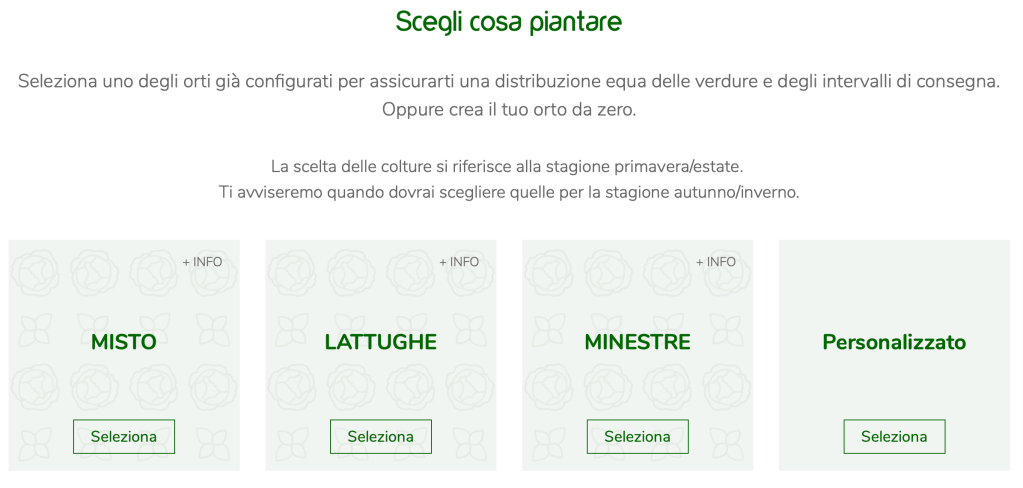This screenshot has width=1023, height=488.
Task: Select the Personalizzato option via Seleziona
Action: point(894,437)
